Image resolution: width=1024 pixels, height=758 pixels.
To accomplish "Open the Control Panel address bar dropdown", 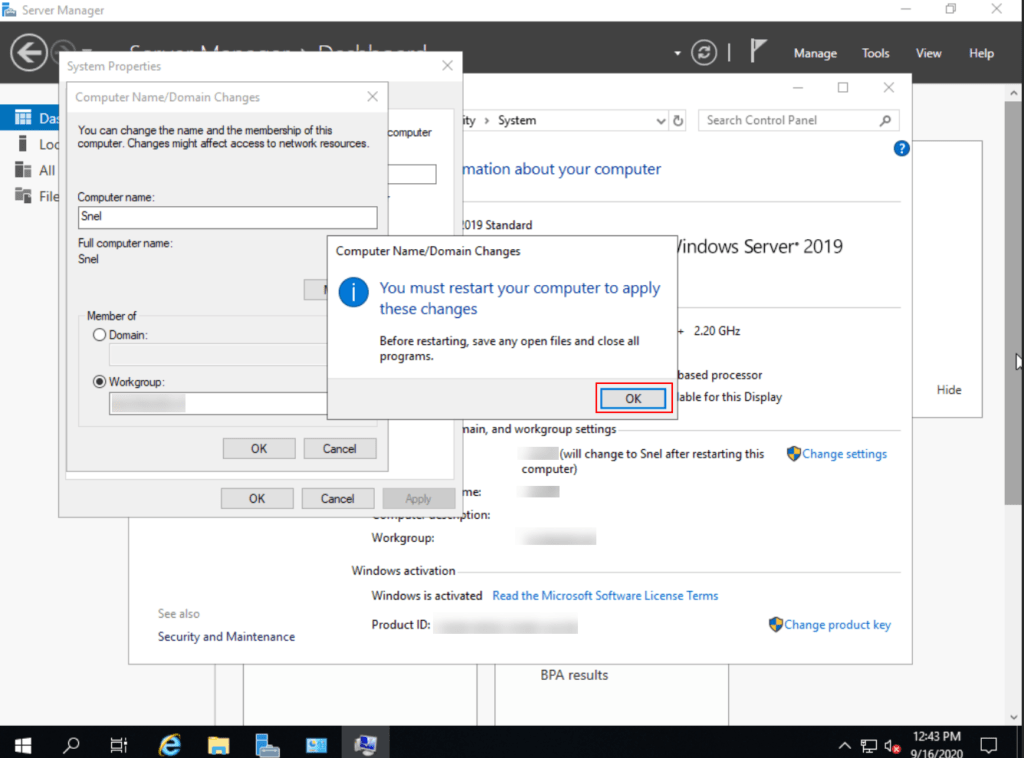I will point(660,120).
